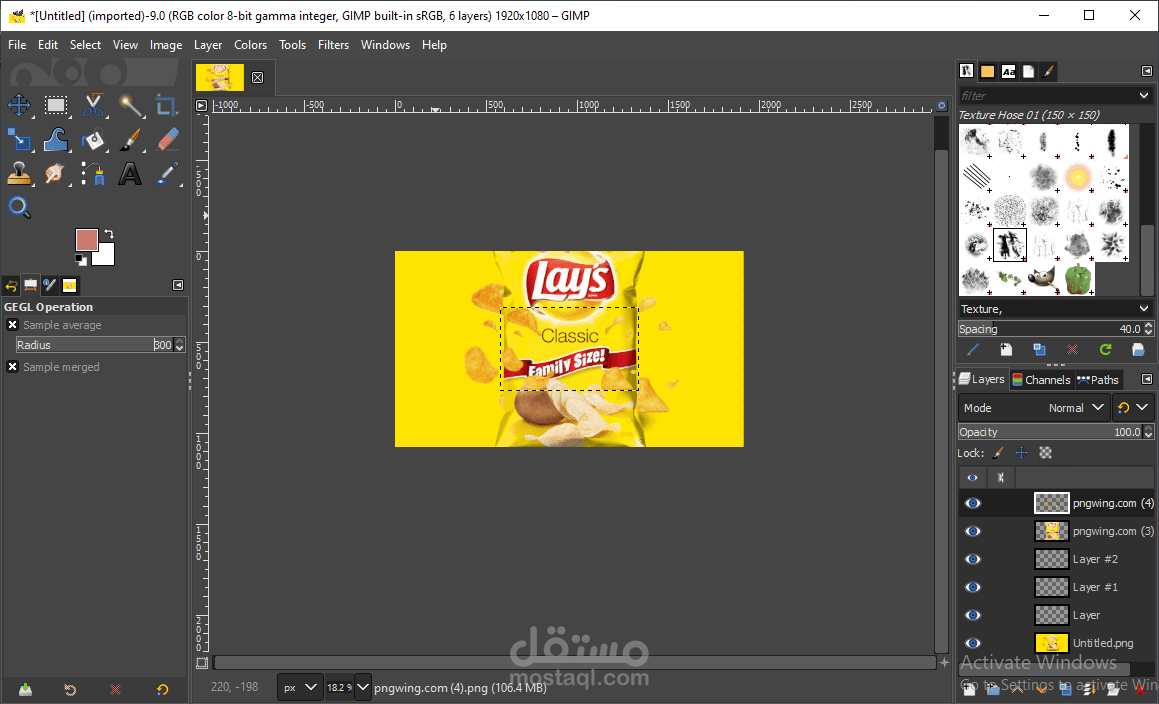Toggle lock position and size
The width and height of the screenshot is (1159, 704).
click(x=1022, y=453)
